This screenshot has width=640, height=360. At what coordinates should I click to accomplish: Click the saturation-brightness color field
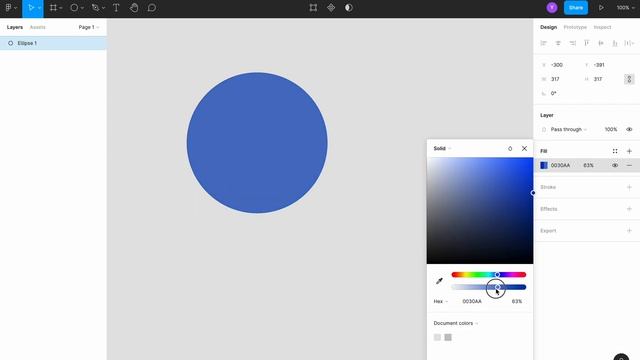(x=480, y=211)
